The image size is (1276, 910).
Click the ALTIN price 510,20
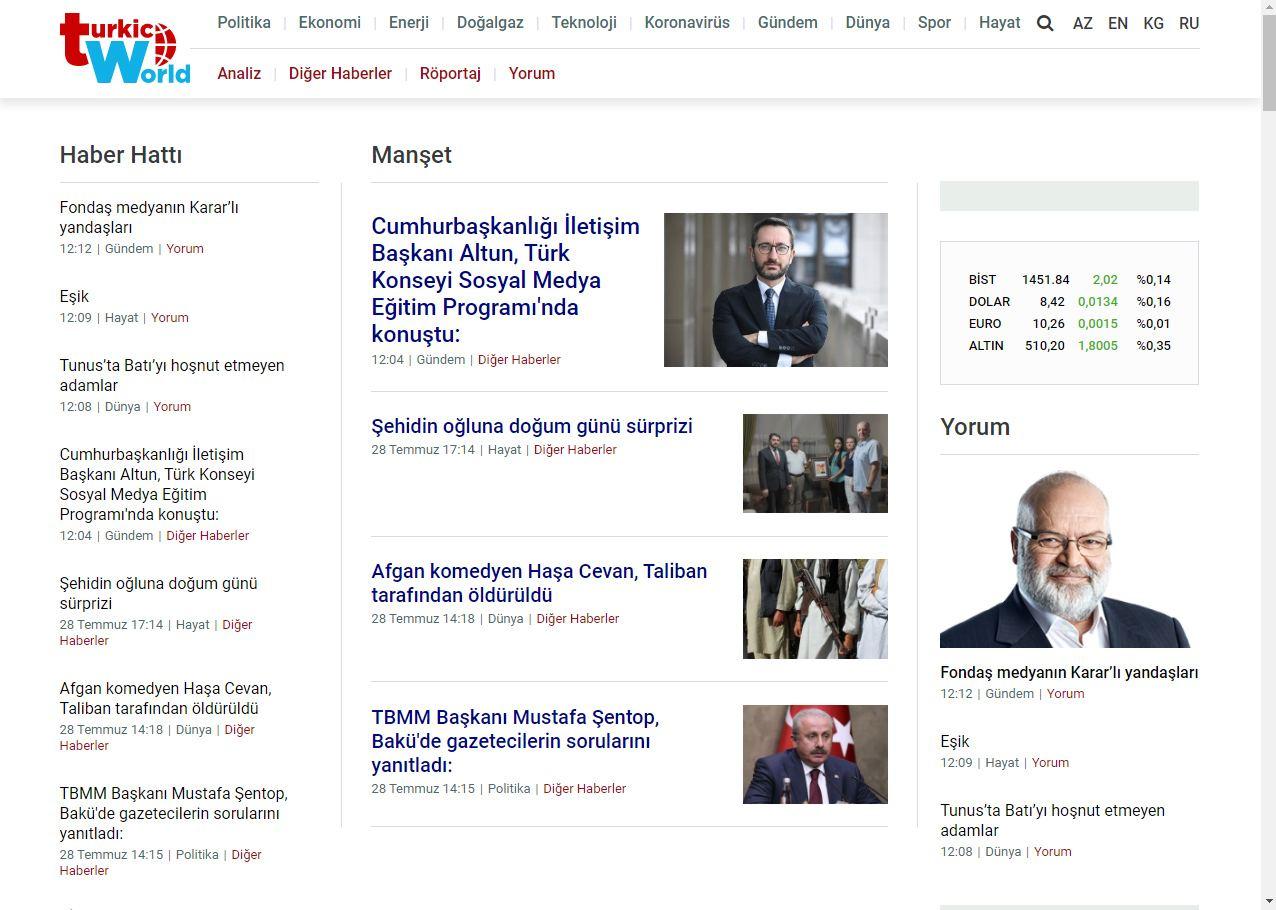coord(1045,346)
